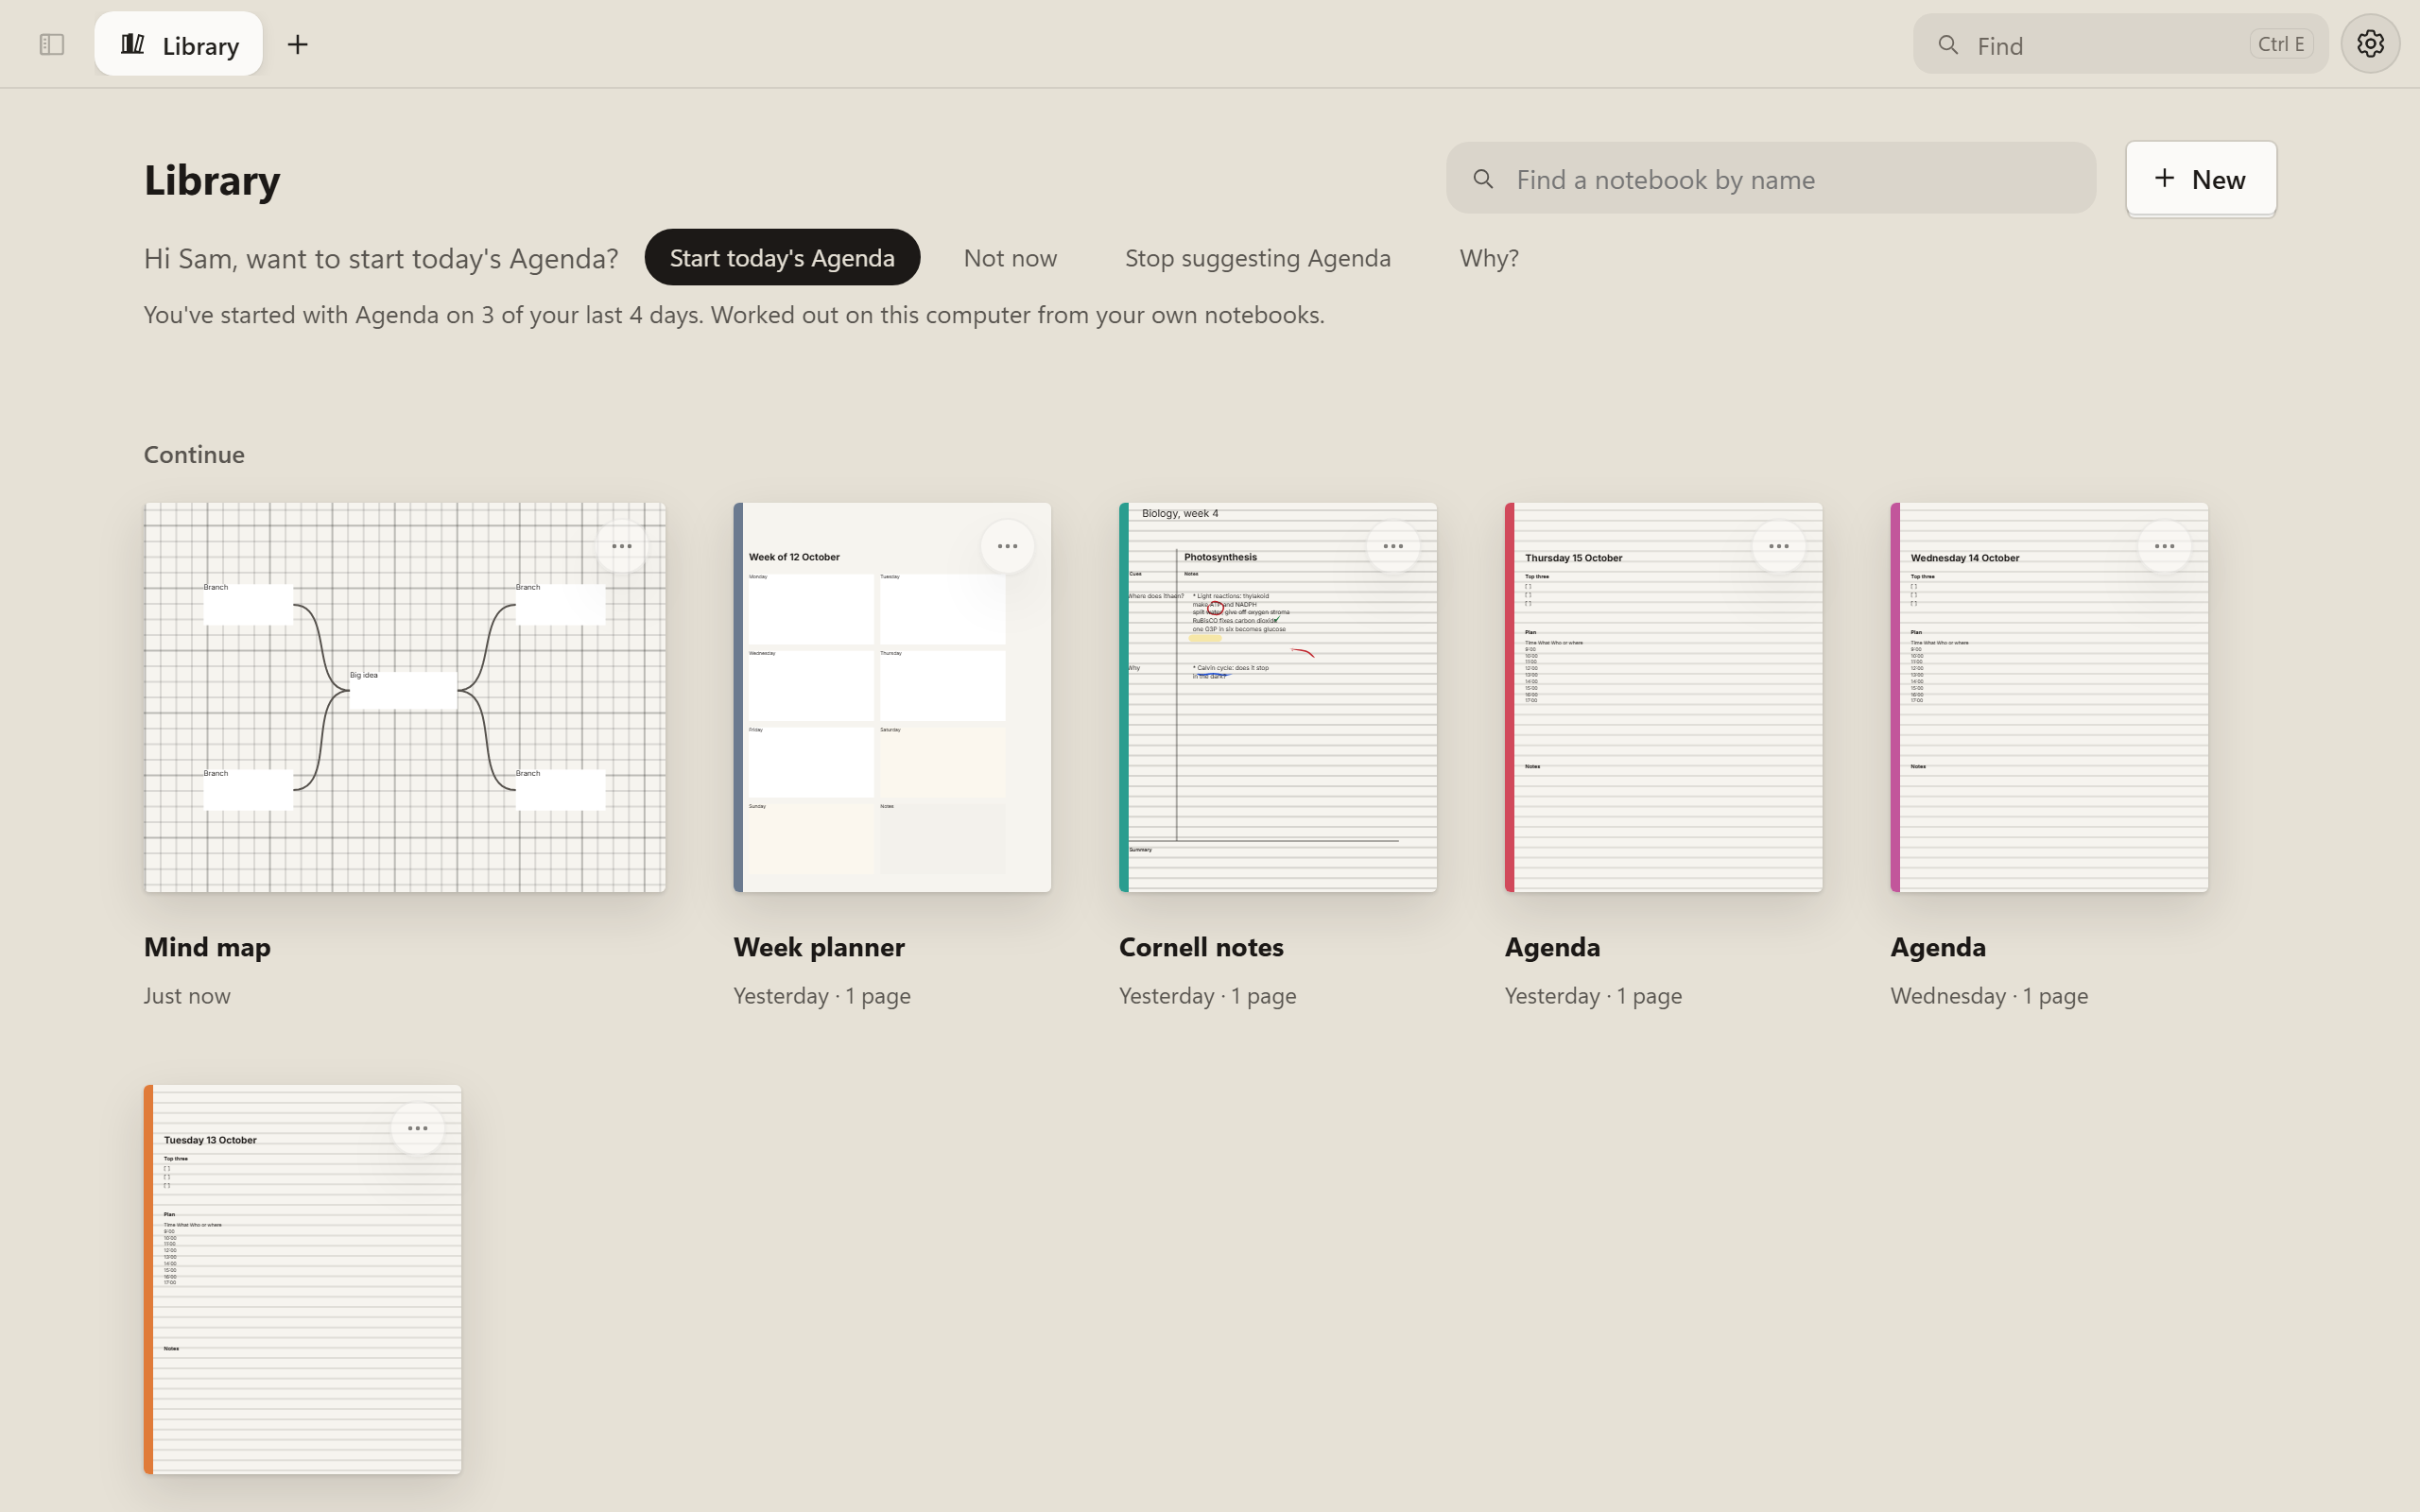
Task: Click the Ctrl E shortcut badge
Action: 2281,44
